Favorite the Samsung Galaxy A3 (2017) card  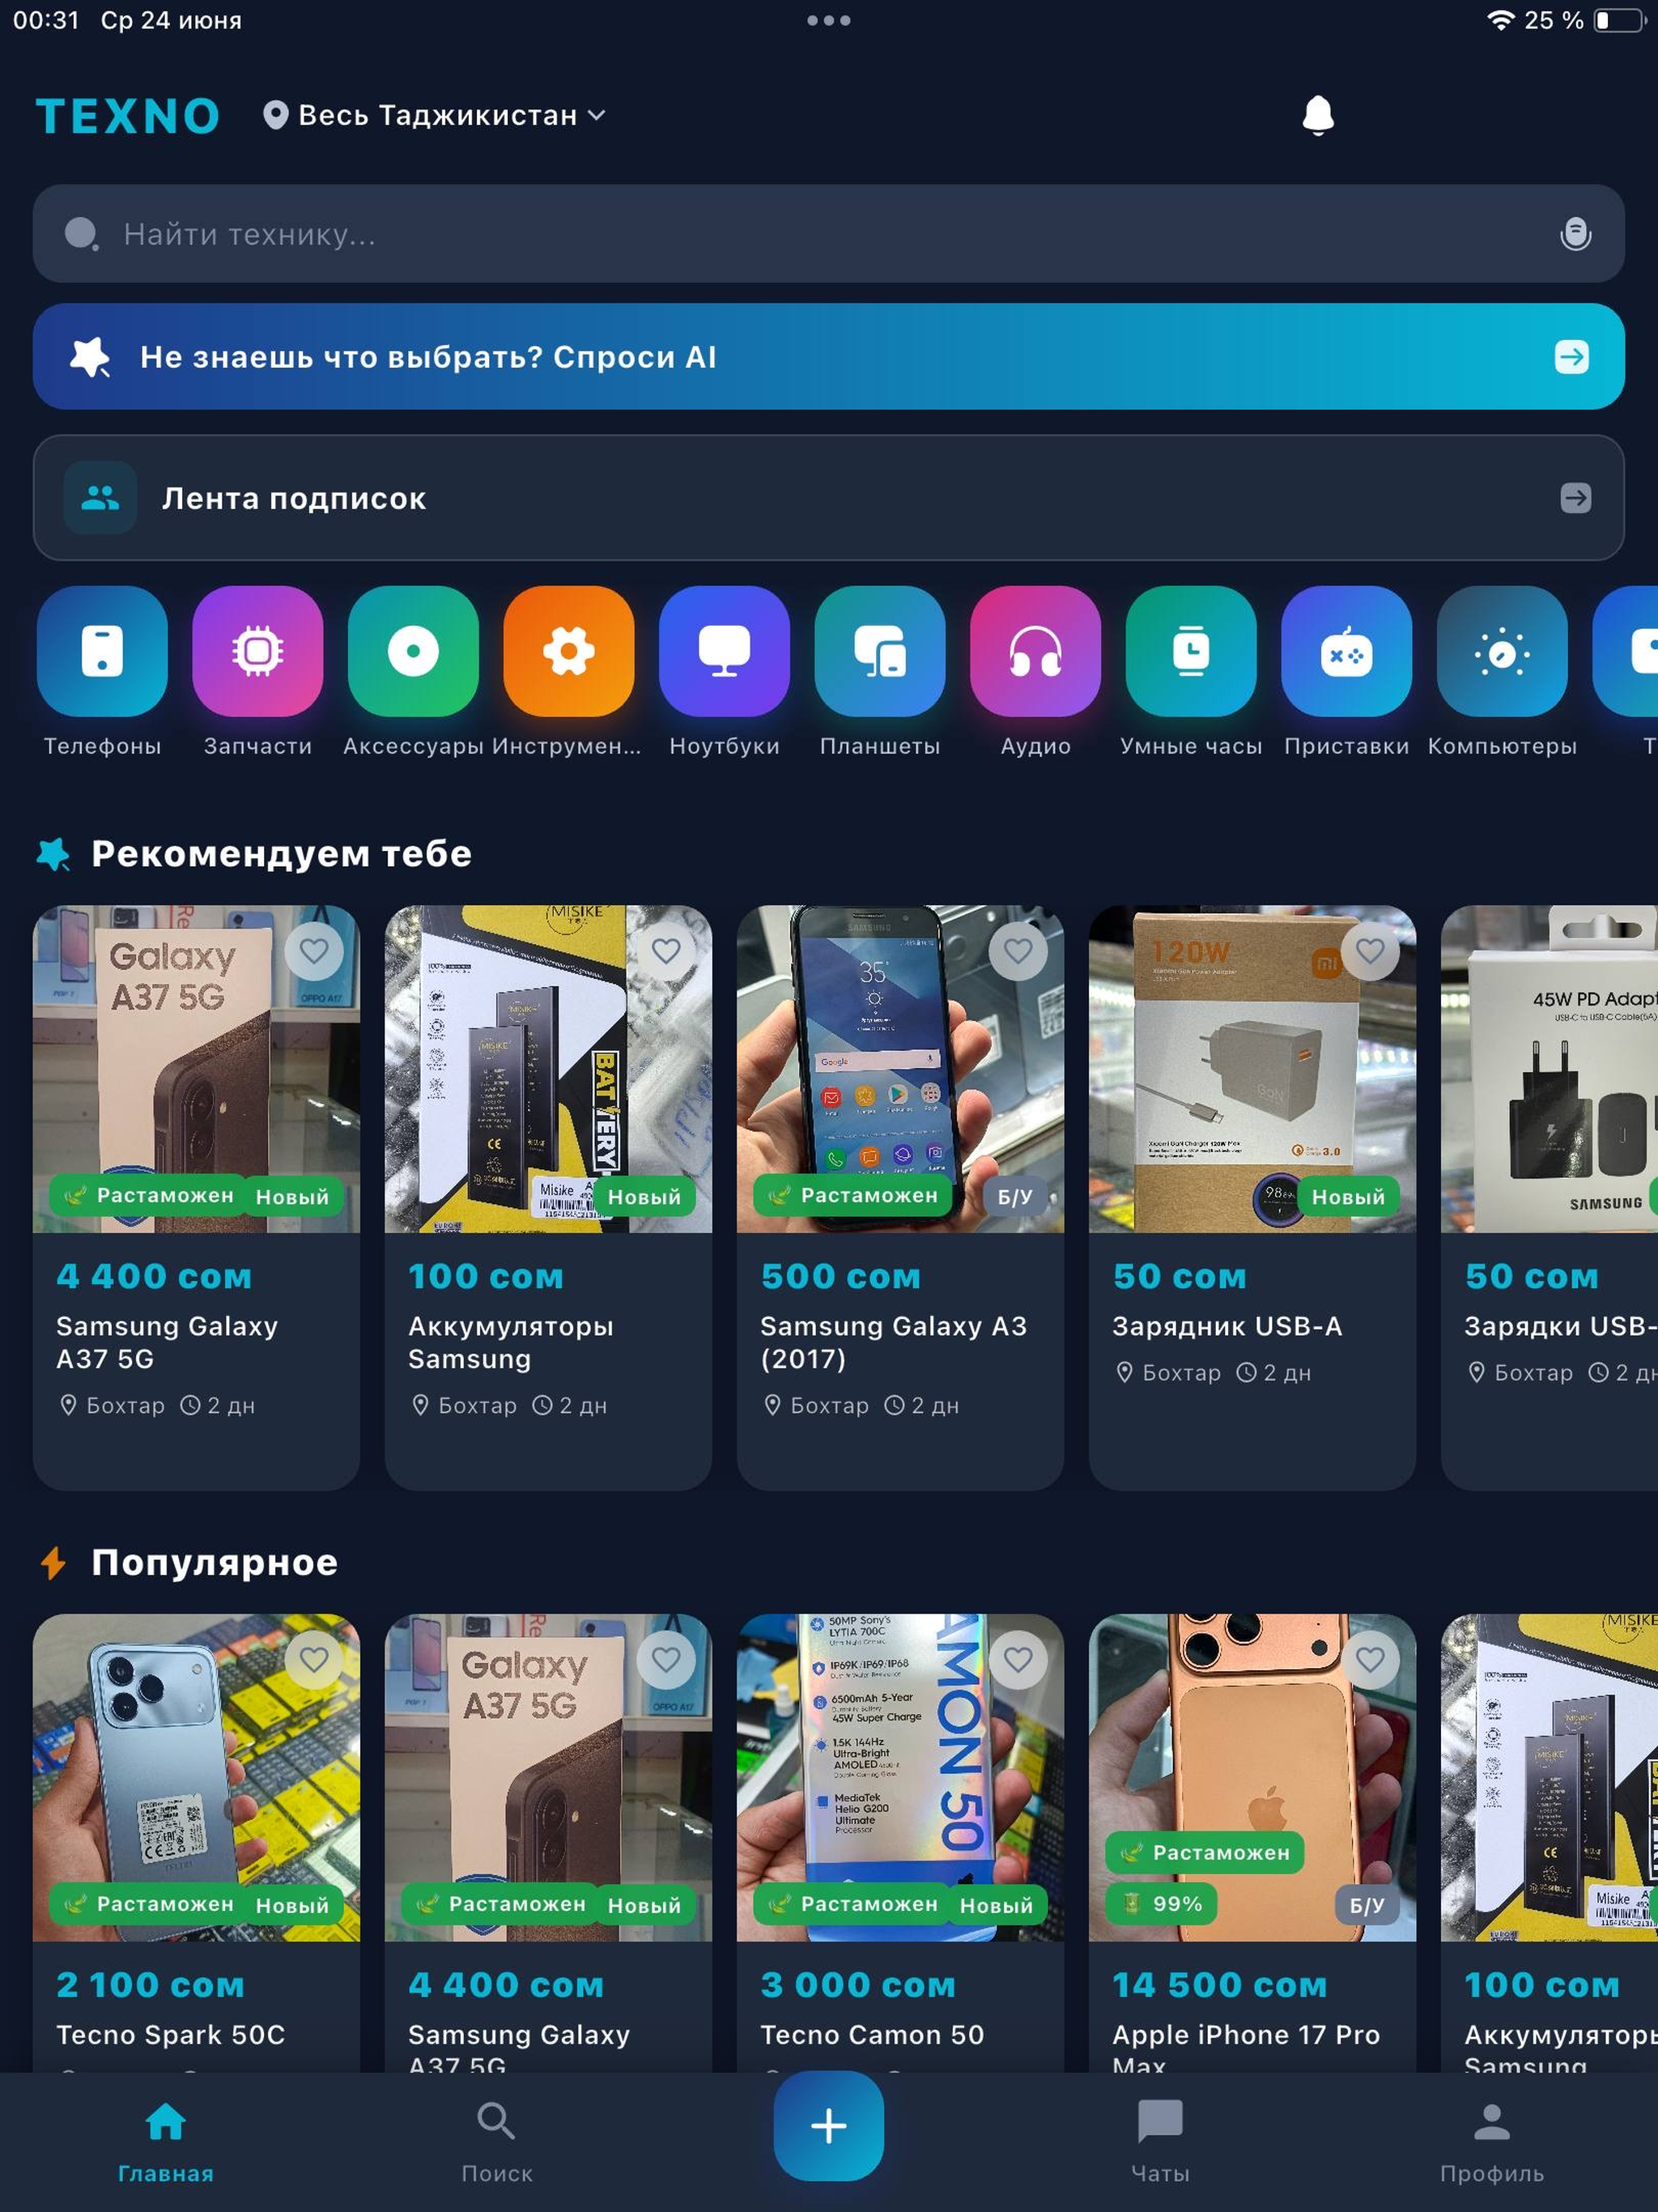coord(1018,951)
